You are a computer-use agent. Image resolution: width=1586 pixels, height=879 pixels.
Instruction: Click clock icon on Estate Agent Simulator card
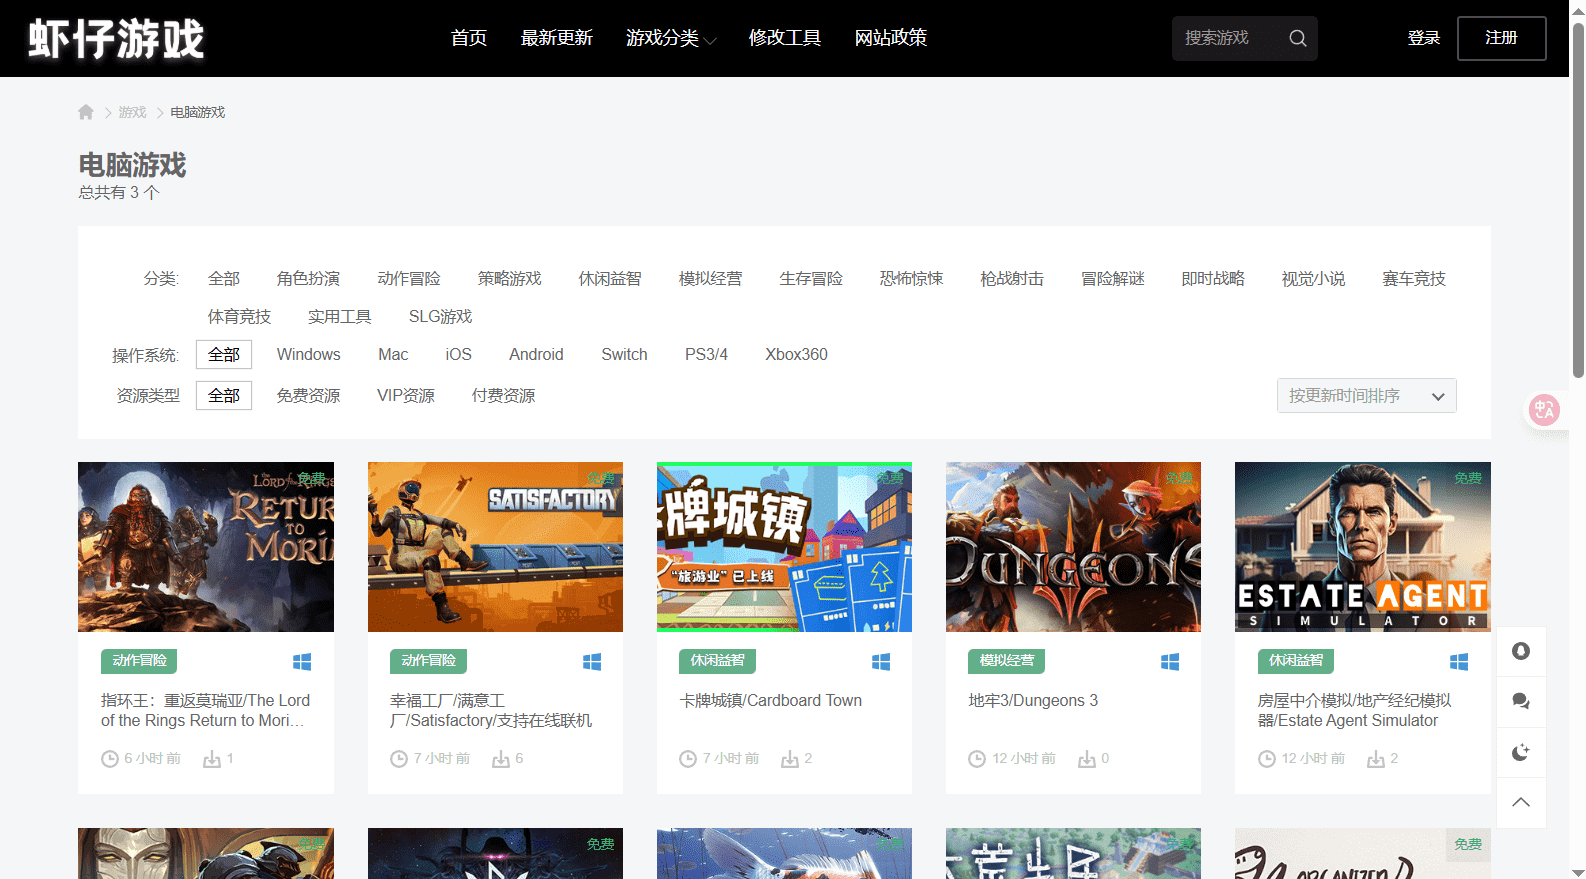click(x=1267, y=759)
